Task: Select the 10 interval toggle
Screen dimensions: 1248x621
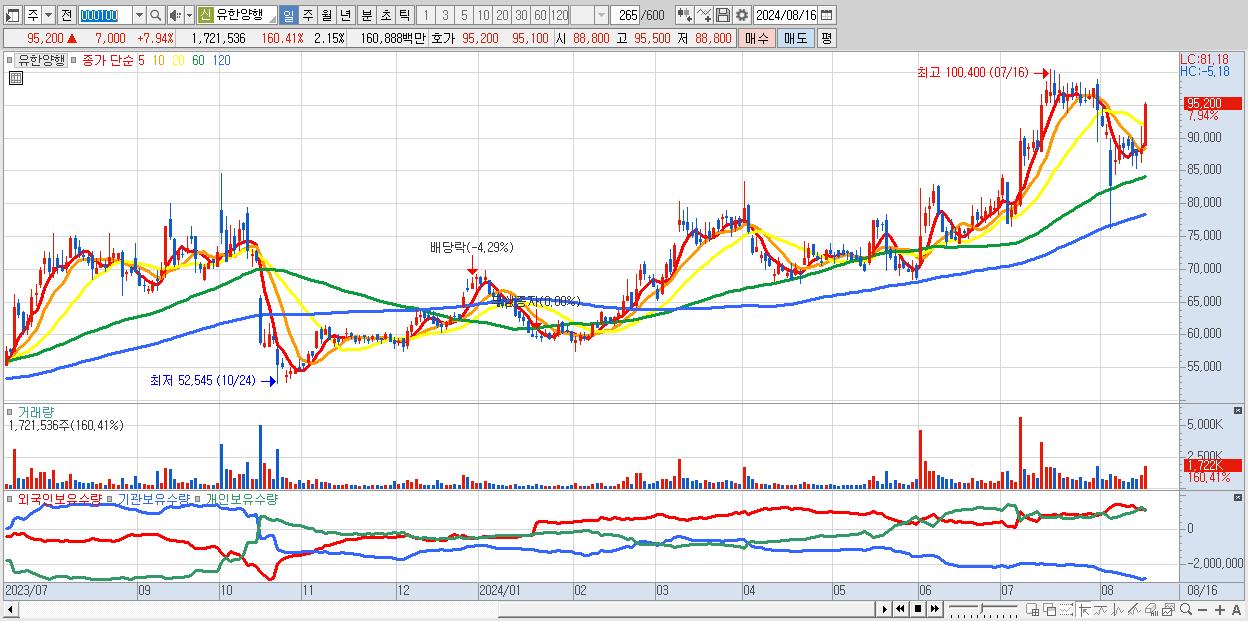Action: coord(483,15)
